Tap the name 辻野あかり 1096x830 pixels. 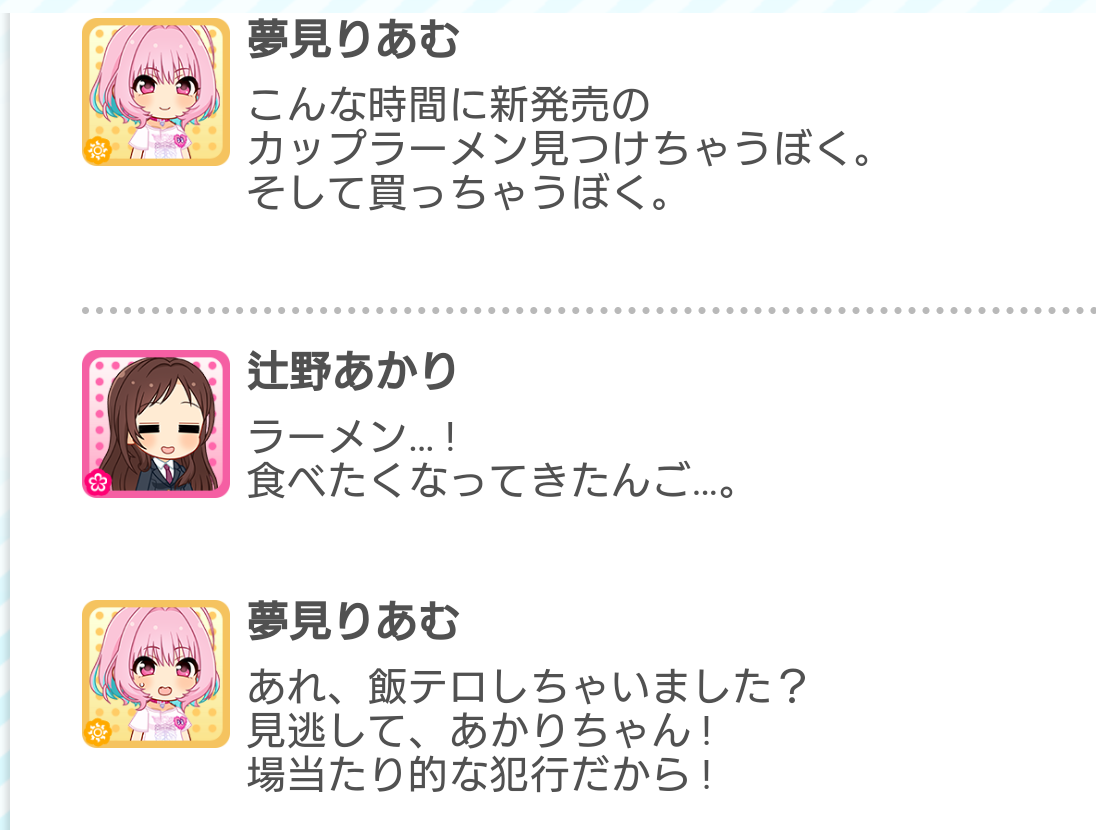(x=352, y=371)
